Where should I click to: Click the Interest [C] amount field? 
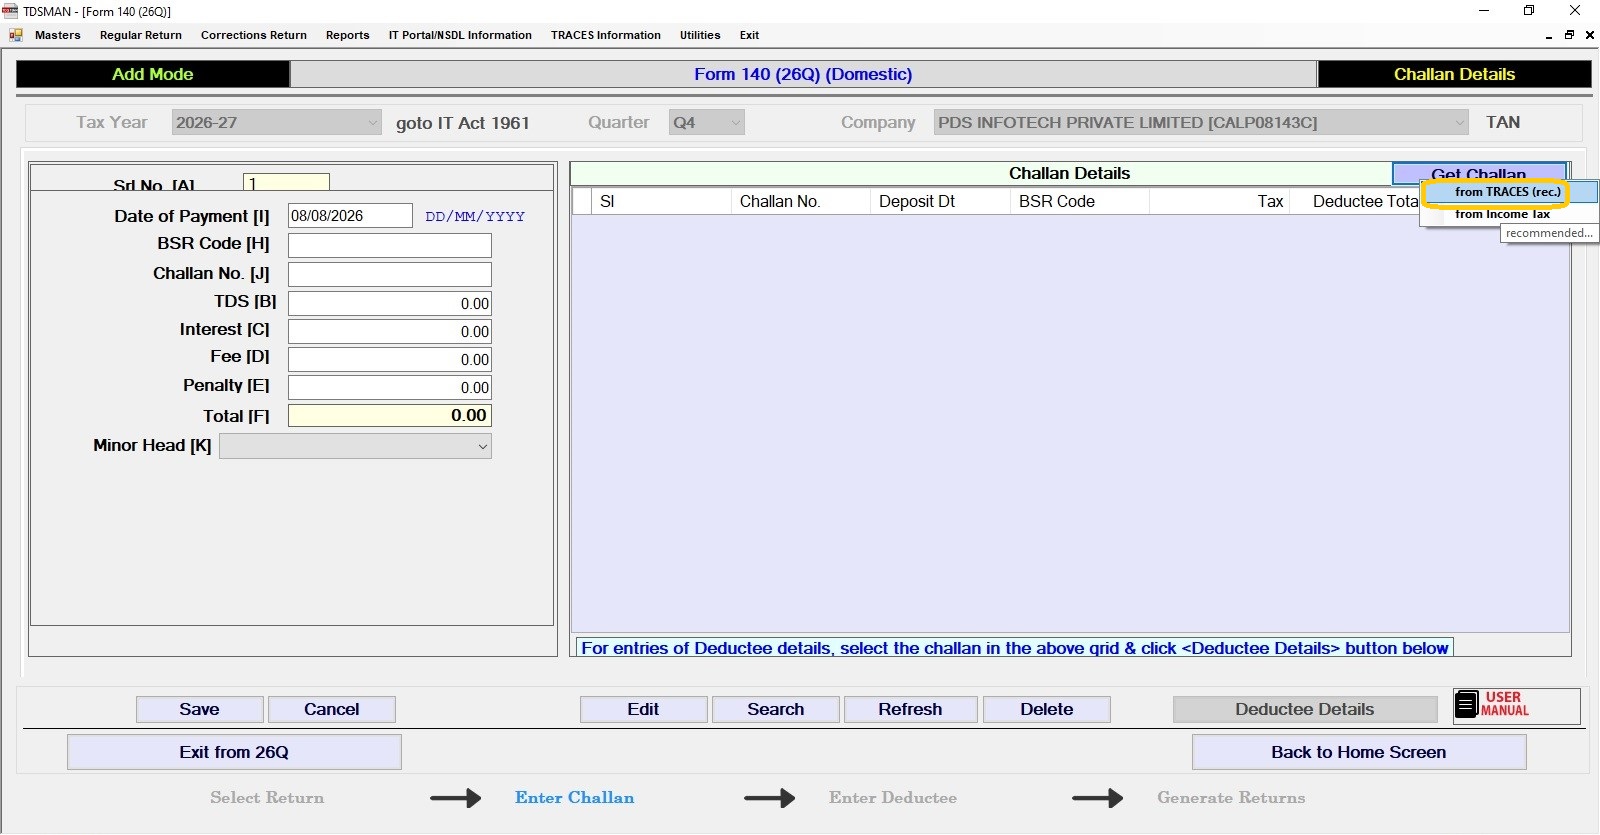tap(390, 331)
